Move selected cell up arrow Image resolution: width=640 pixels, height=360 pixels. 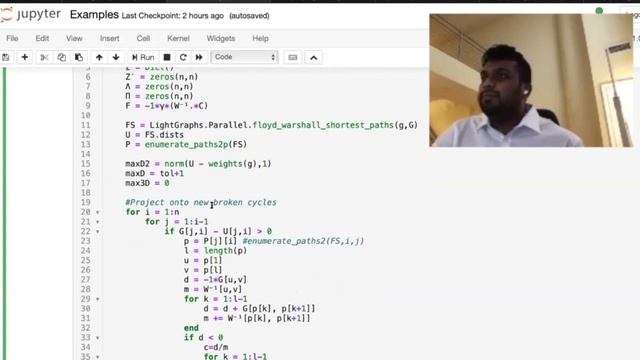[99, 58]
